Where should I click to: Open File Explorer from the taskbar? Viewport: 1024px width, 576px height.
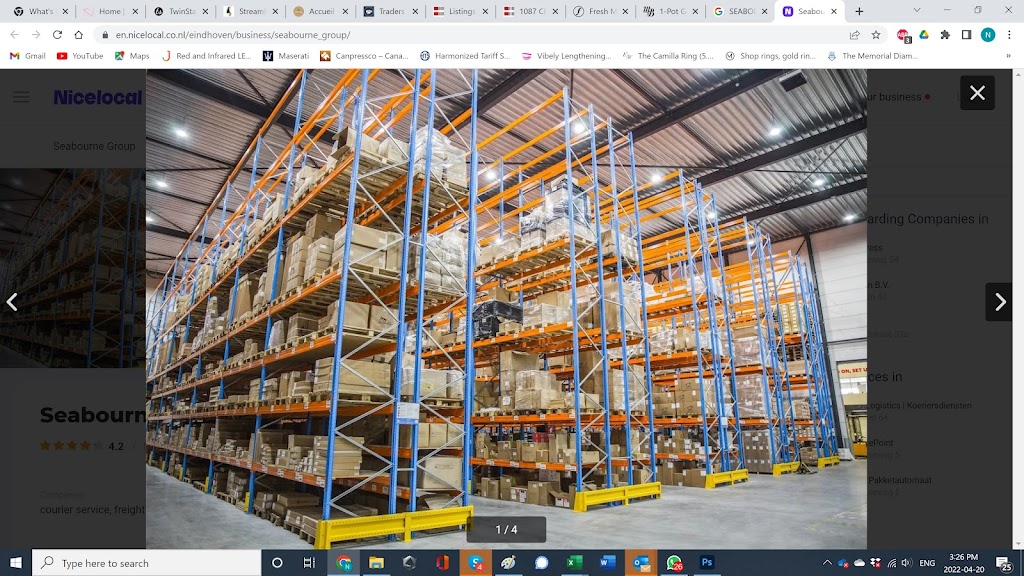click(376, 563)
